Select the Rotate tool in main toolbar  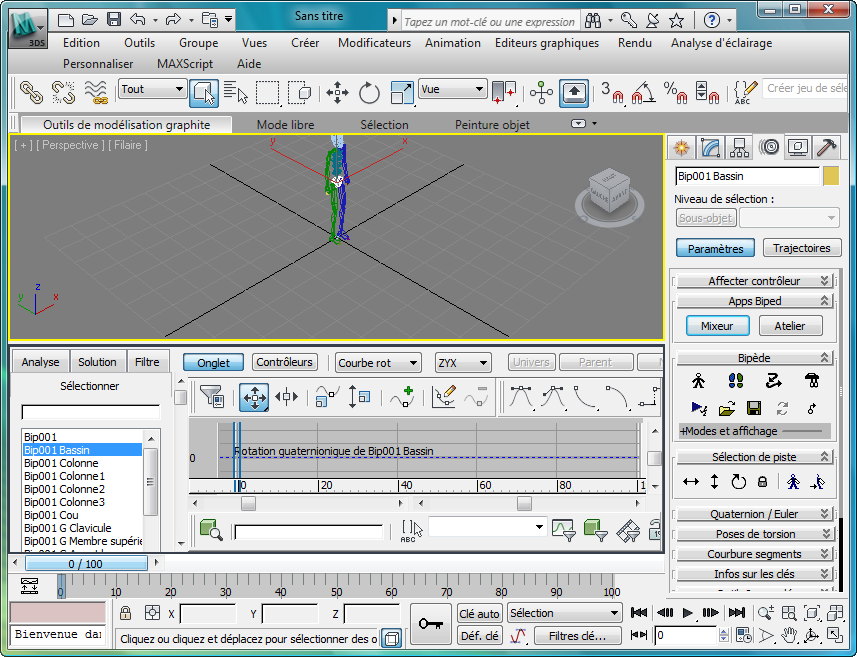click(x=369, y=93)
